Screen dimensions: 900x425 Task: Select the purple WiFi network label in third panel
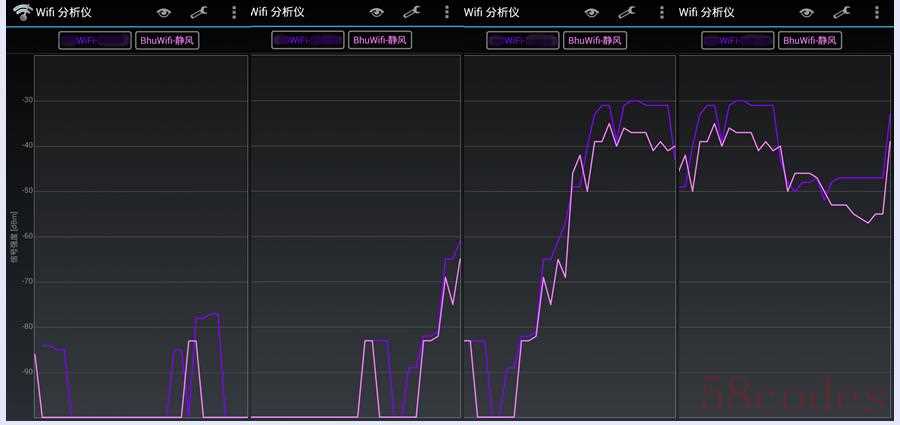tap(522, 41)
